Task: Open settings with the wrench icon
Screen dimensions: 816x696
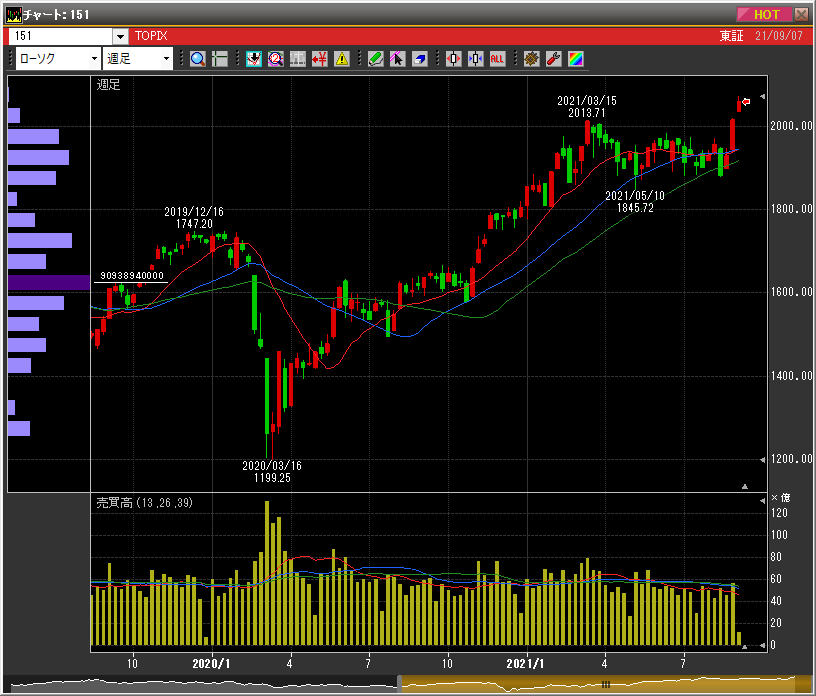Action: 553,59
